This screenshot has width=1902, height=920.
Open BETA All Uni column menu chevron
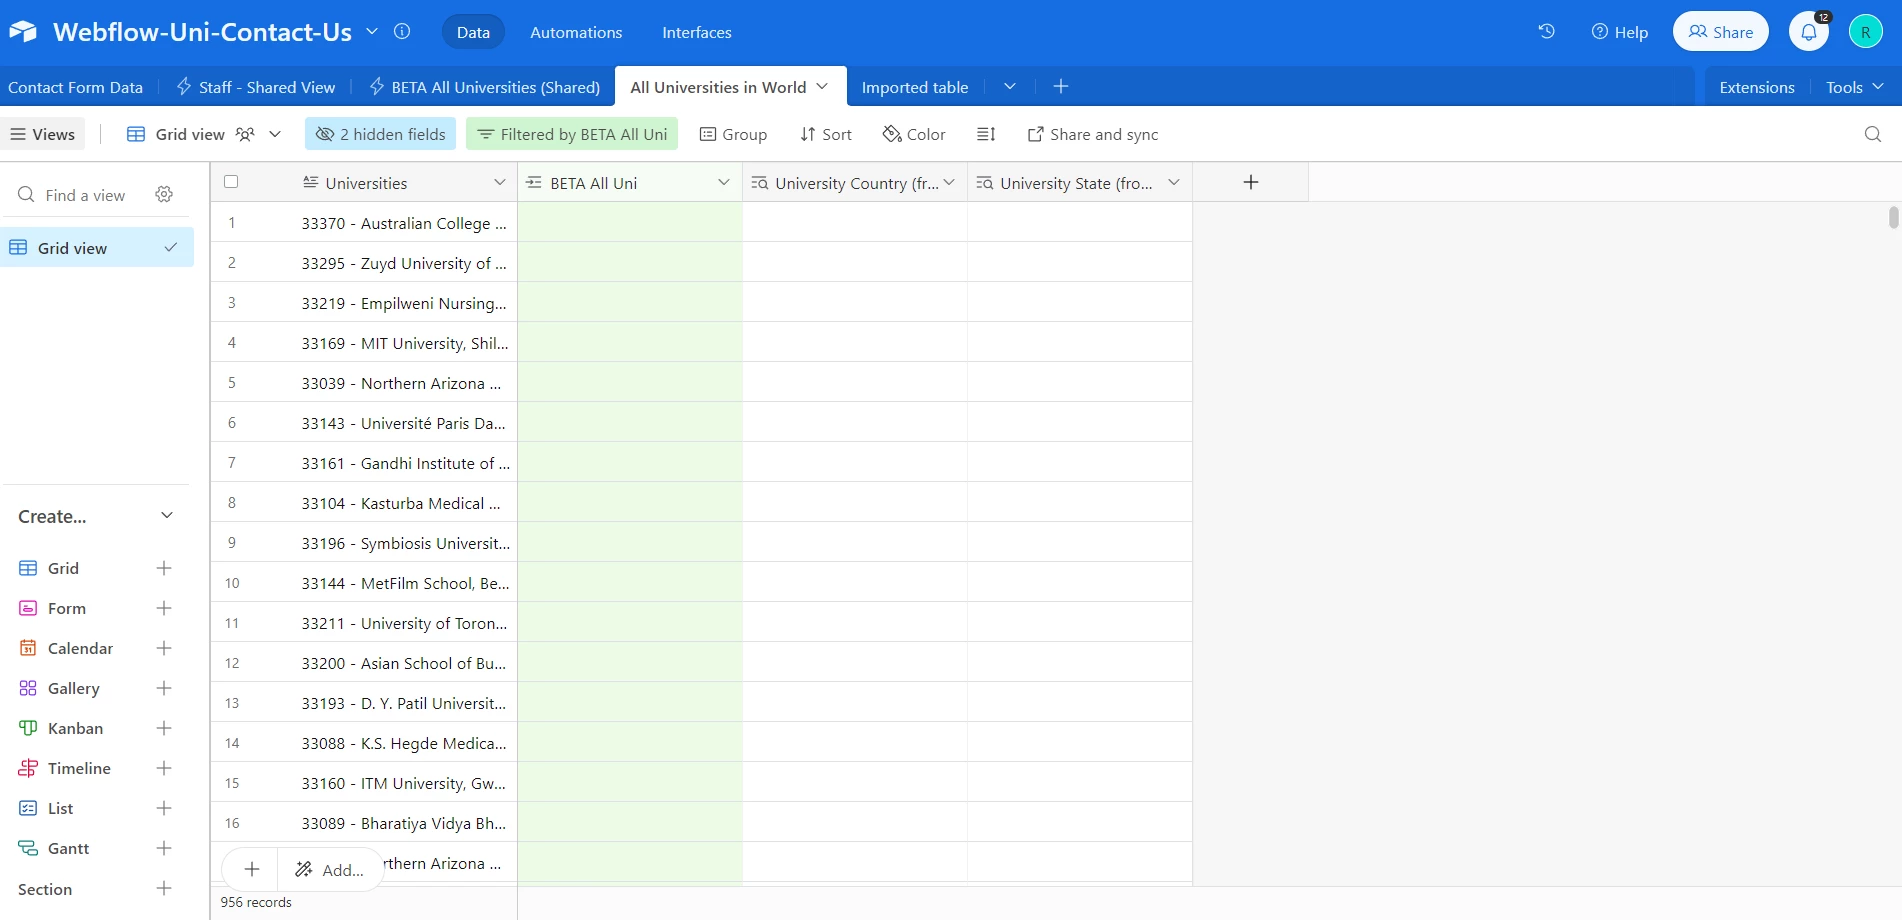coord(724,182)
